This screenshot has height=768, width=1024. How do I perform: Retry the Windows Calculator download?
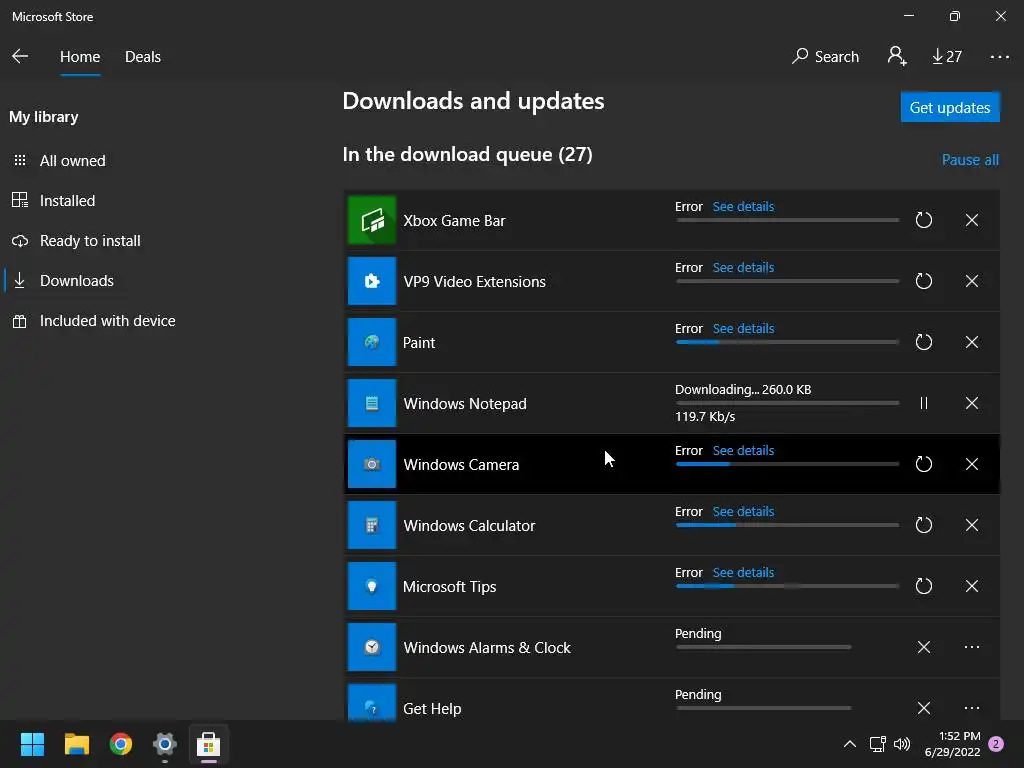point(923,525)
